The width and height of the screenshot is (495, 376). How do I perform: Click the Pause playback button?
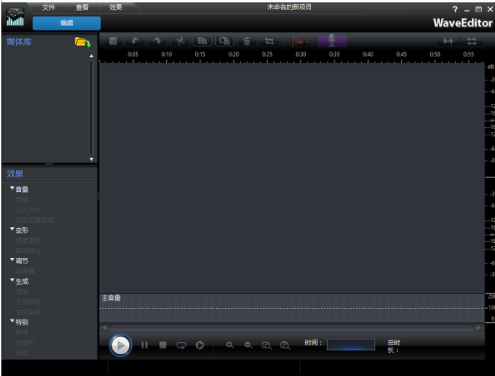[x=144, y=345]
